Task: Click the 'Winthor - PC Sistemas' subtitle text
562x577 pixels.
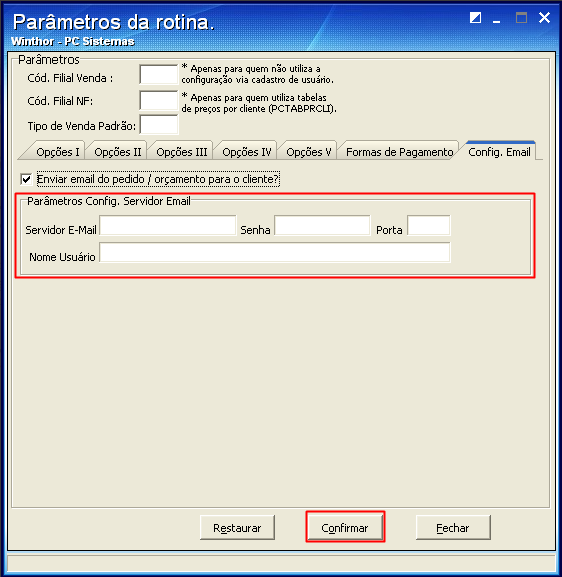Action: click(73, 42)
